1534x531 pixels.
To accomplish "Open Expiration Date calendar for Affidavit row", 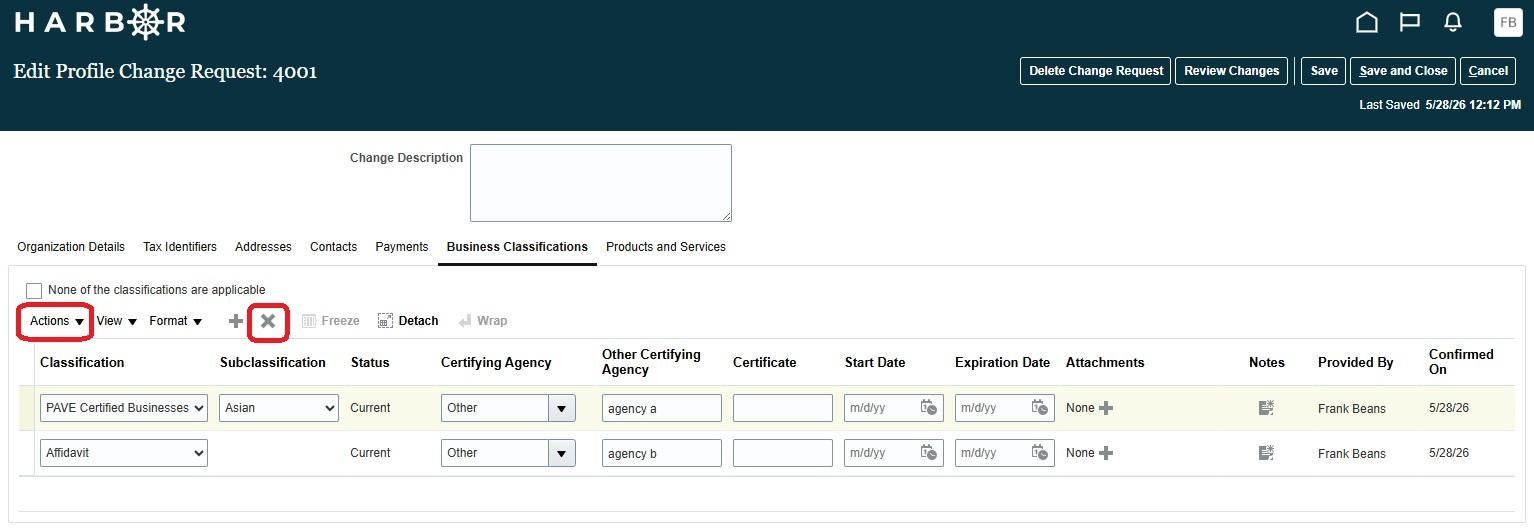I will pyautogui.click(x=1040, y=453).
